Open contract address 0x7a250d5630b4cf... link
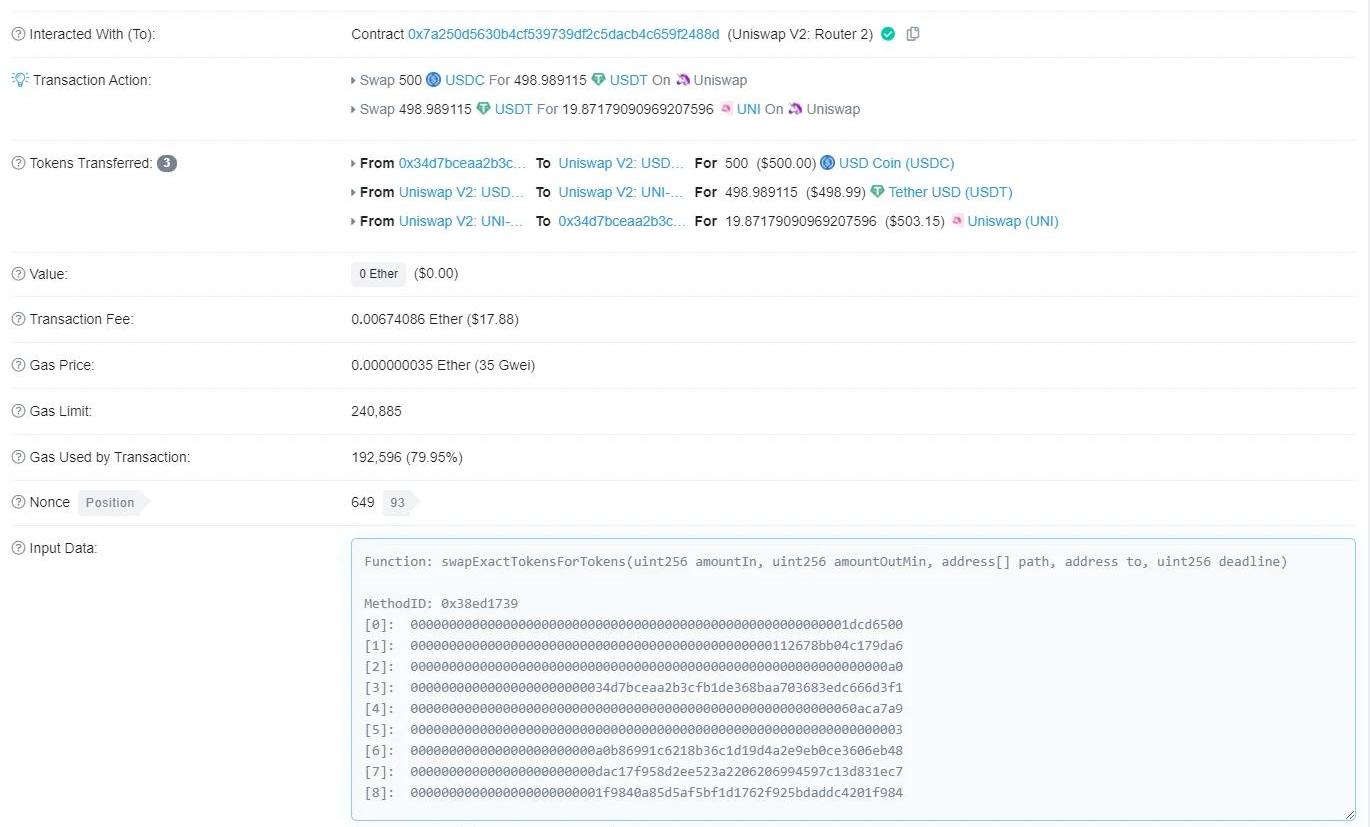Screen dimensions: 1370x827 pyautogui.click(x=563, y=34)
